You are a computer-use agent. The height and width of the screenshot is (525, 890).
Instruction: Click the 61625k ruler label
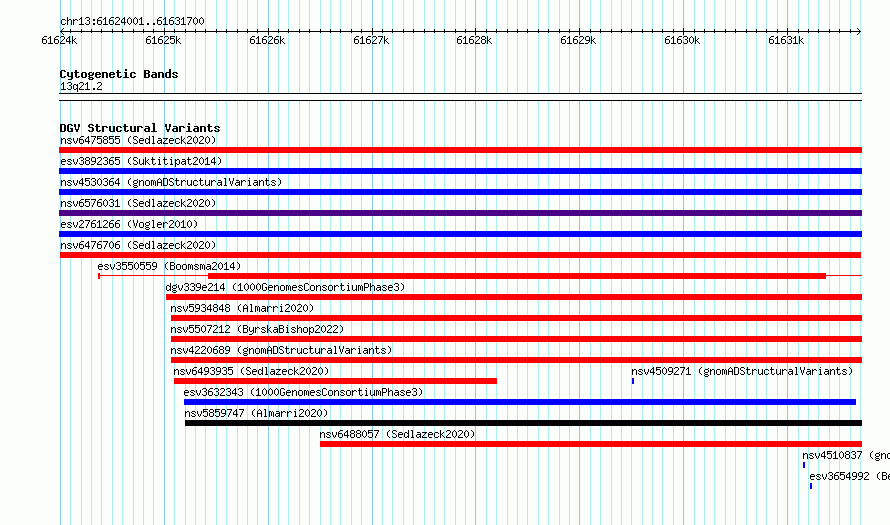pos(163,40)
